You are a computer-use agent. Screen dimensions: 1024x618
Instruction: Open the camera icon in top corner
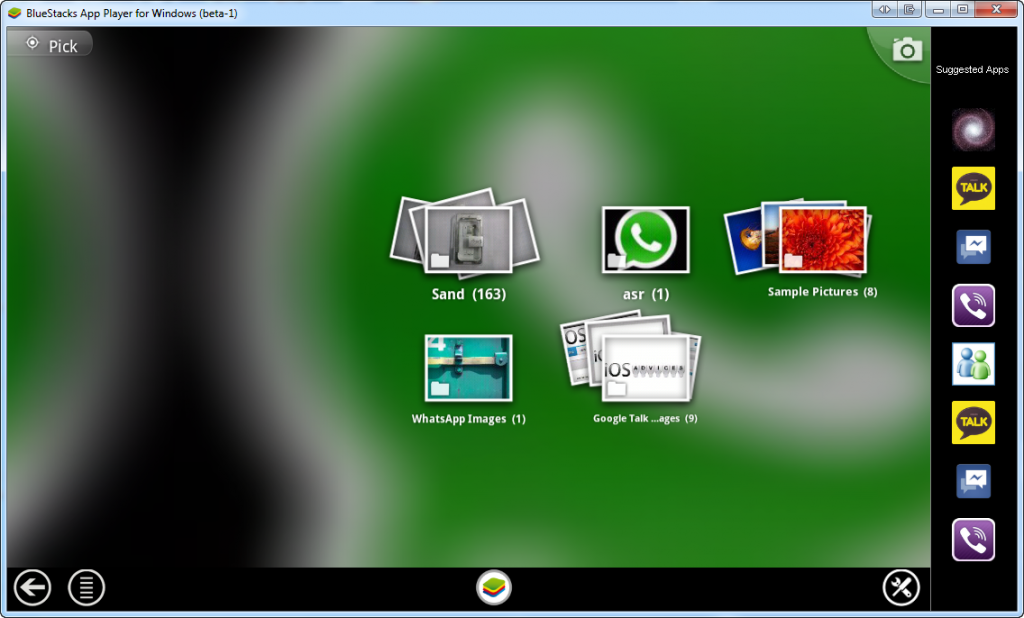tap(907, 50)
